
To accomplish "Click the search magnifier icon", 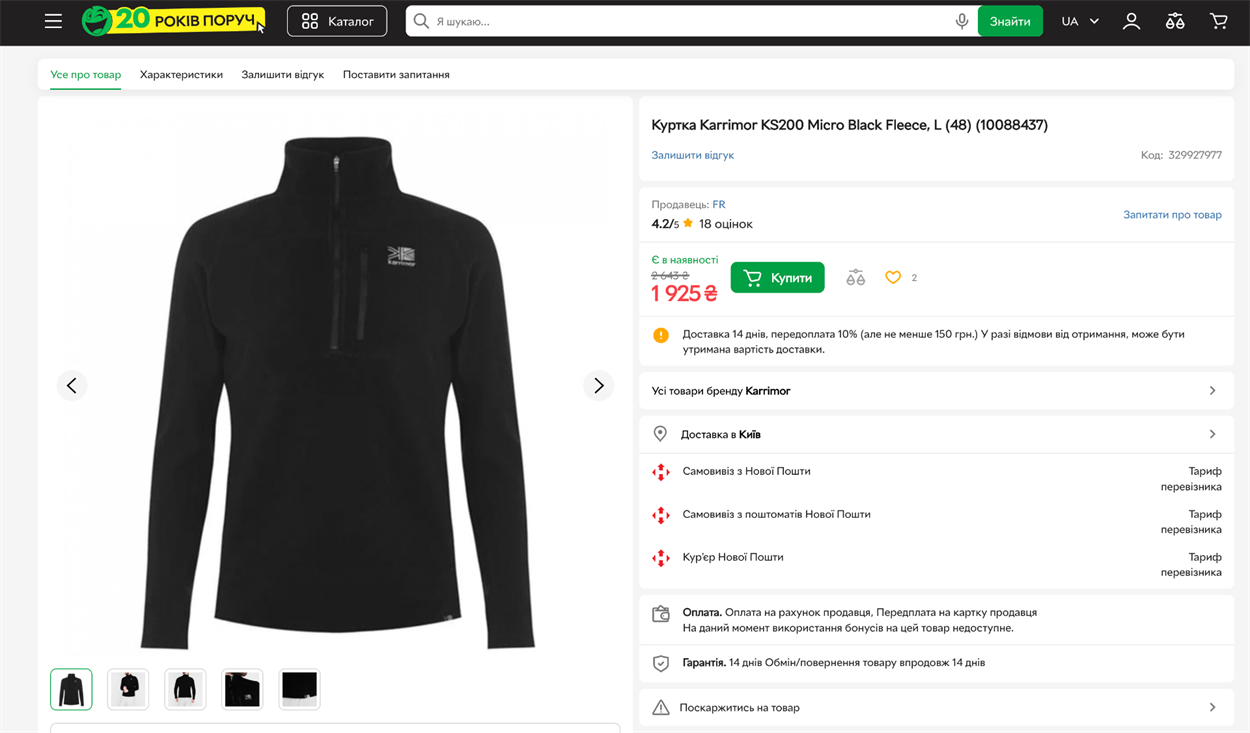I will 421,21.
